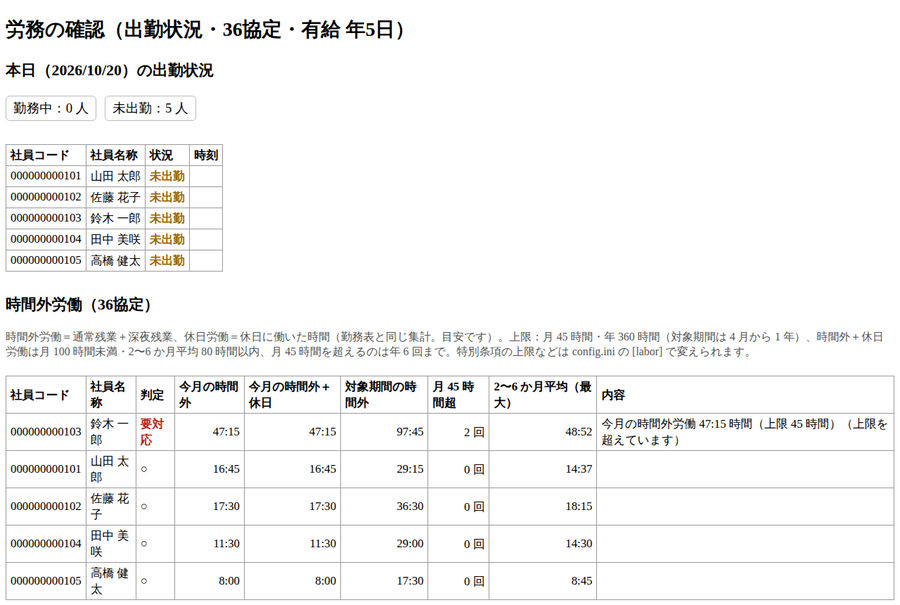Click the 48:52 average value
Image resolution: width=900 pixels, height=605 pixels.
(579, 432)
